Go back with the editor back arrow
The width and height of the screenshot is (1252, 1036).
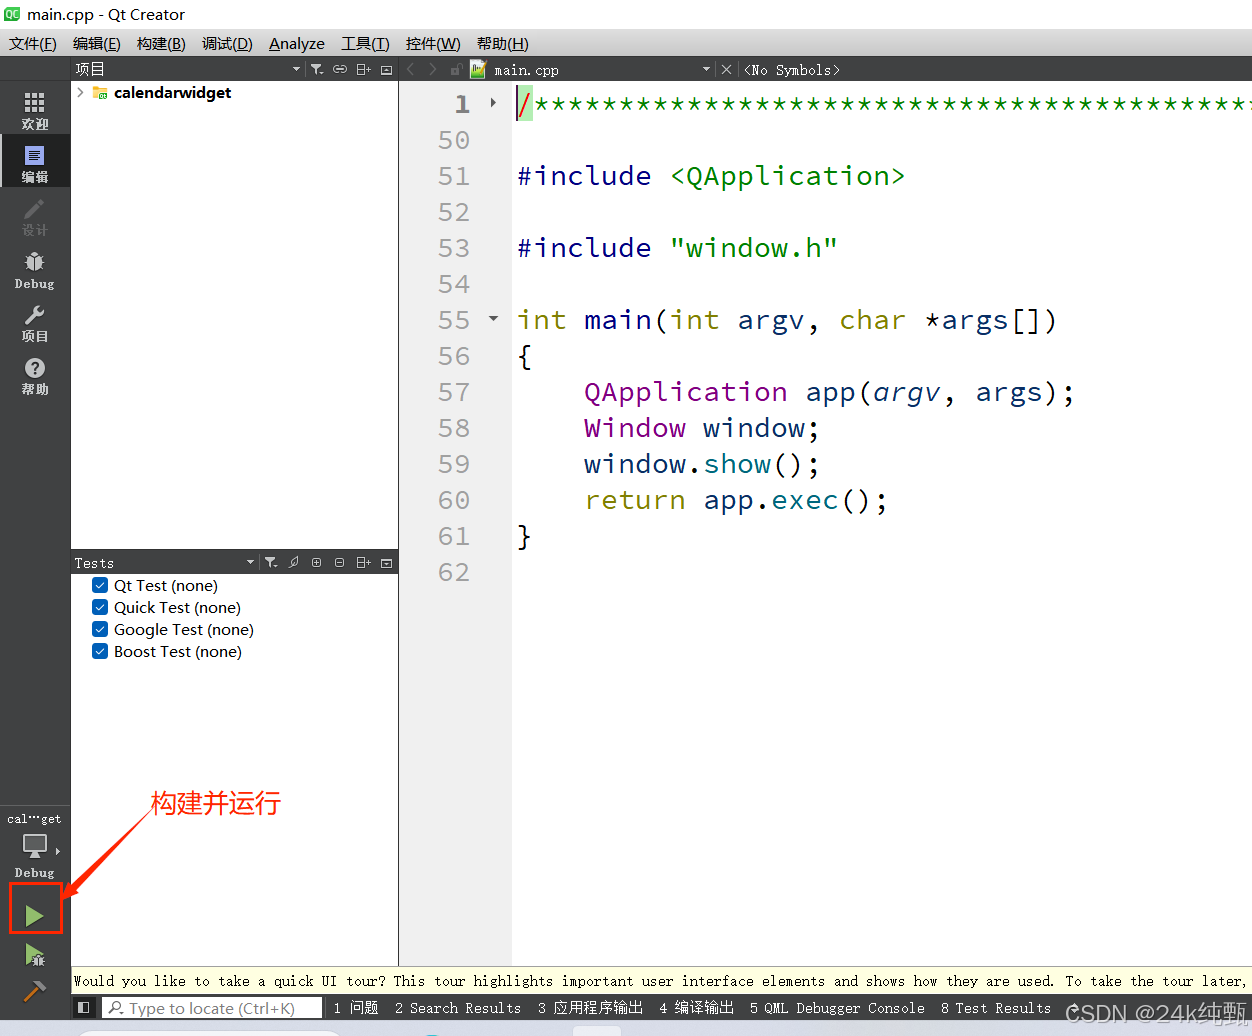coord(411,69)
